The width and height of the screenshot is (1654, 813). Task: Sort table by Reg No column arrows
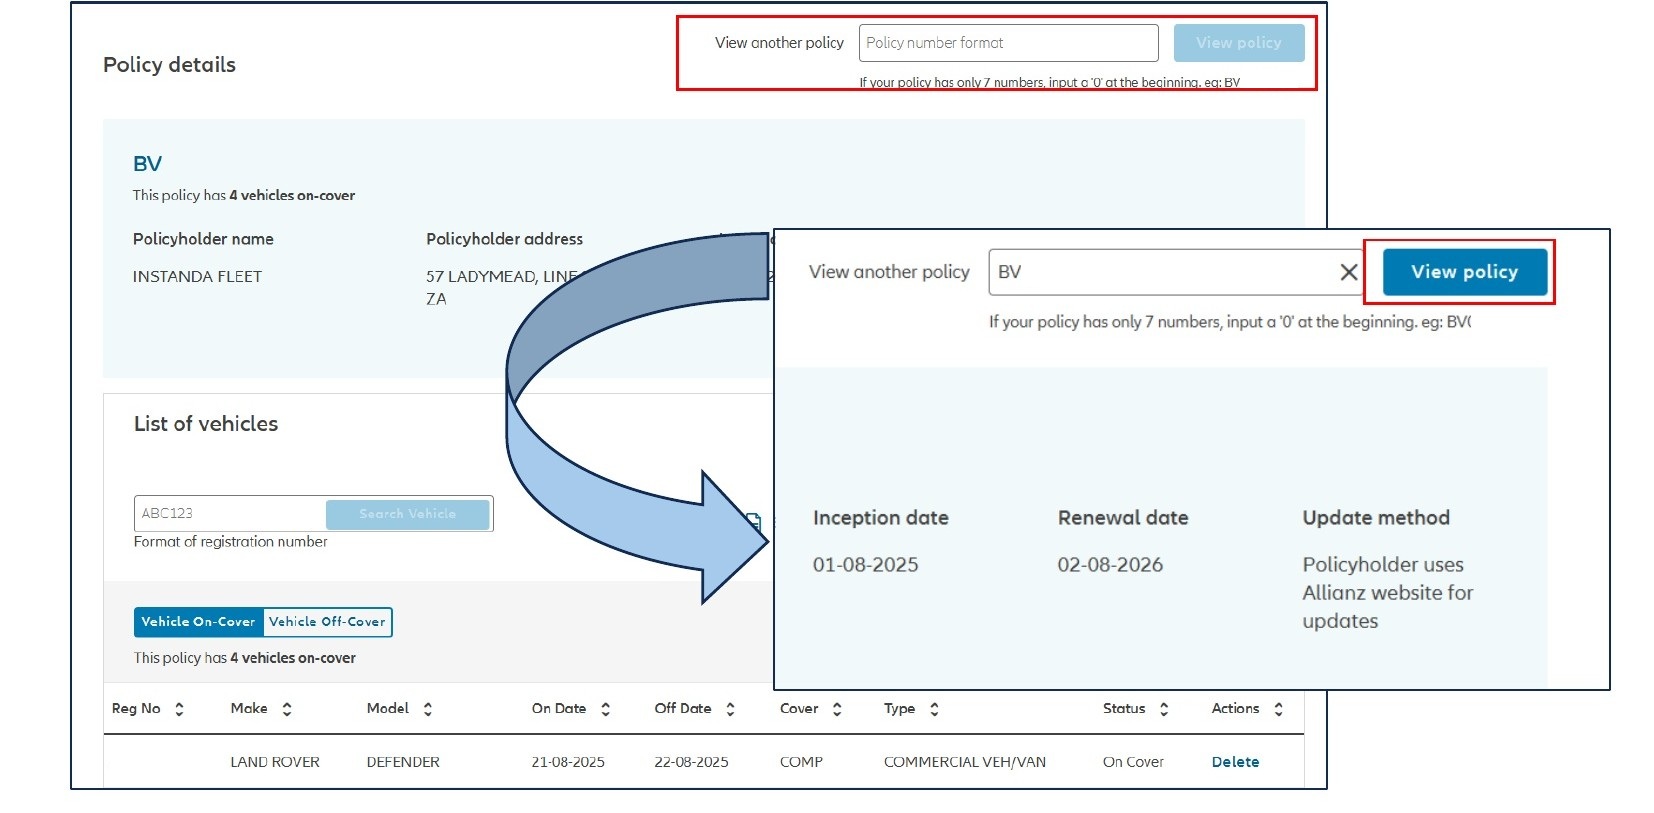click(x=179, y=709)
